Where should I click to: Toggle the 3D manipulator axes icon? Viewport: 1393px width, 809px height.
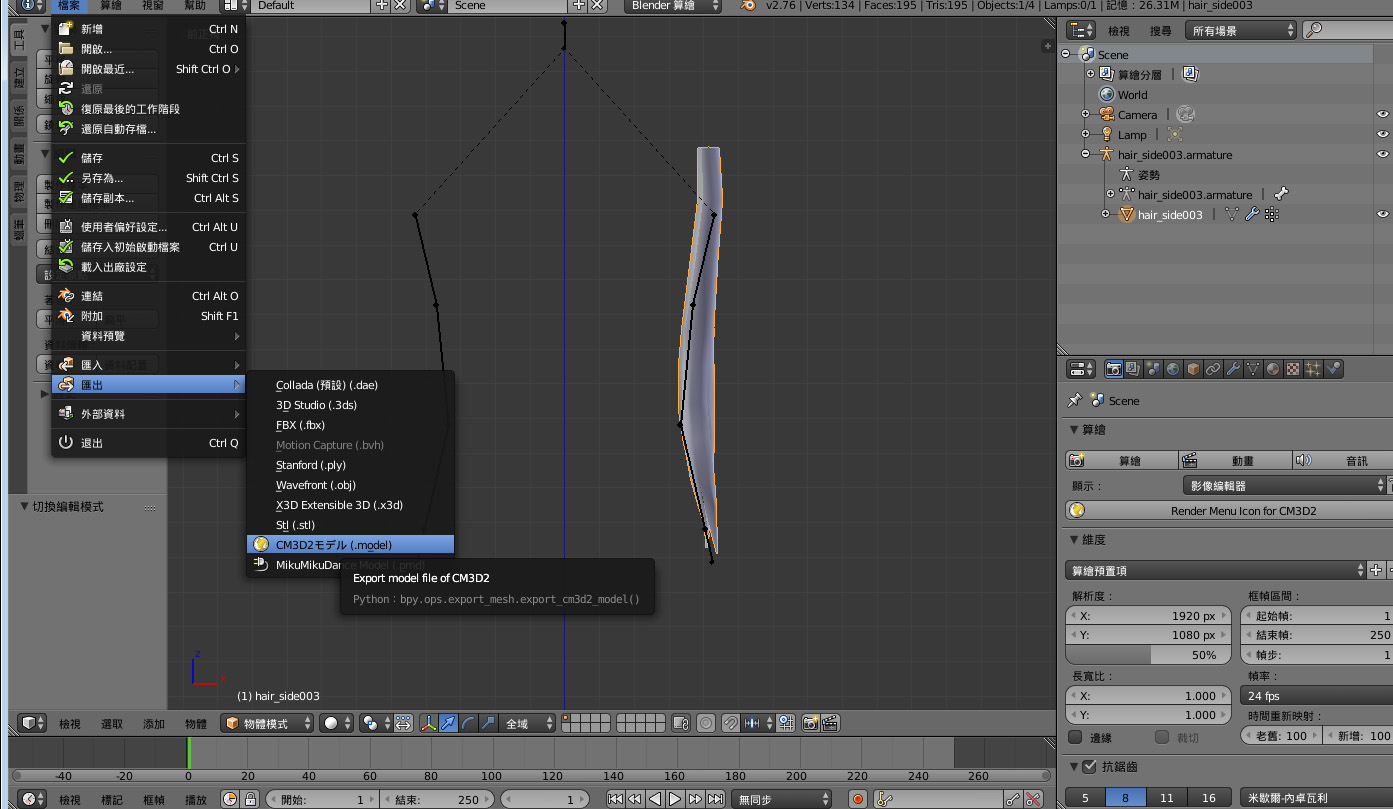coord(428,723)
